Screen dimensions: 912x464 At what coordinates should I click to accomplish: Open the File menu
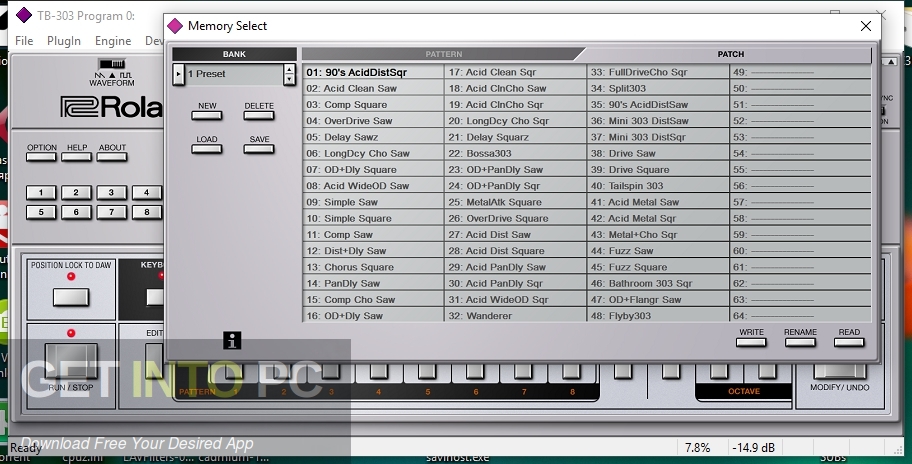pyautogui.click(x=24, y=41)
